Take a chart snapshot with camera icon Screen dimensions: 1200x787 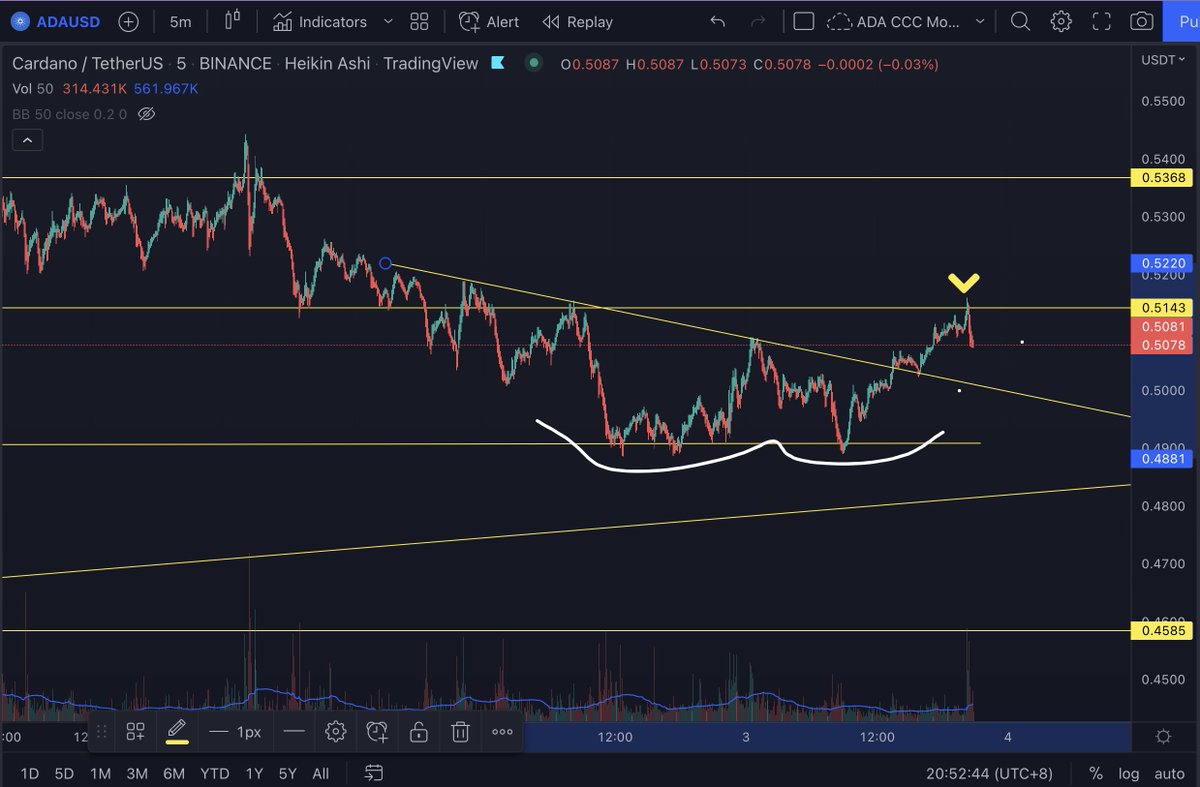pyautogui.click(x=1141, y=21)
